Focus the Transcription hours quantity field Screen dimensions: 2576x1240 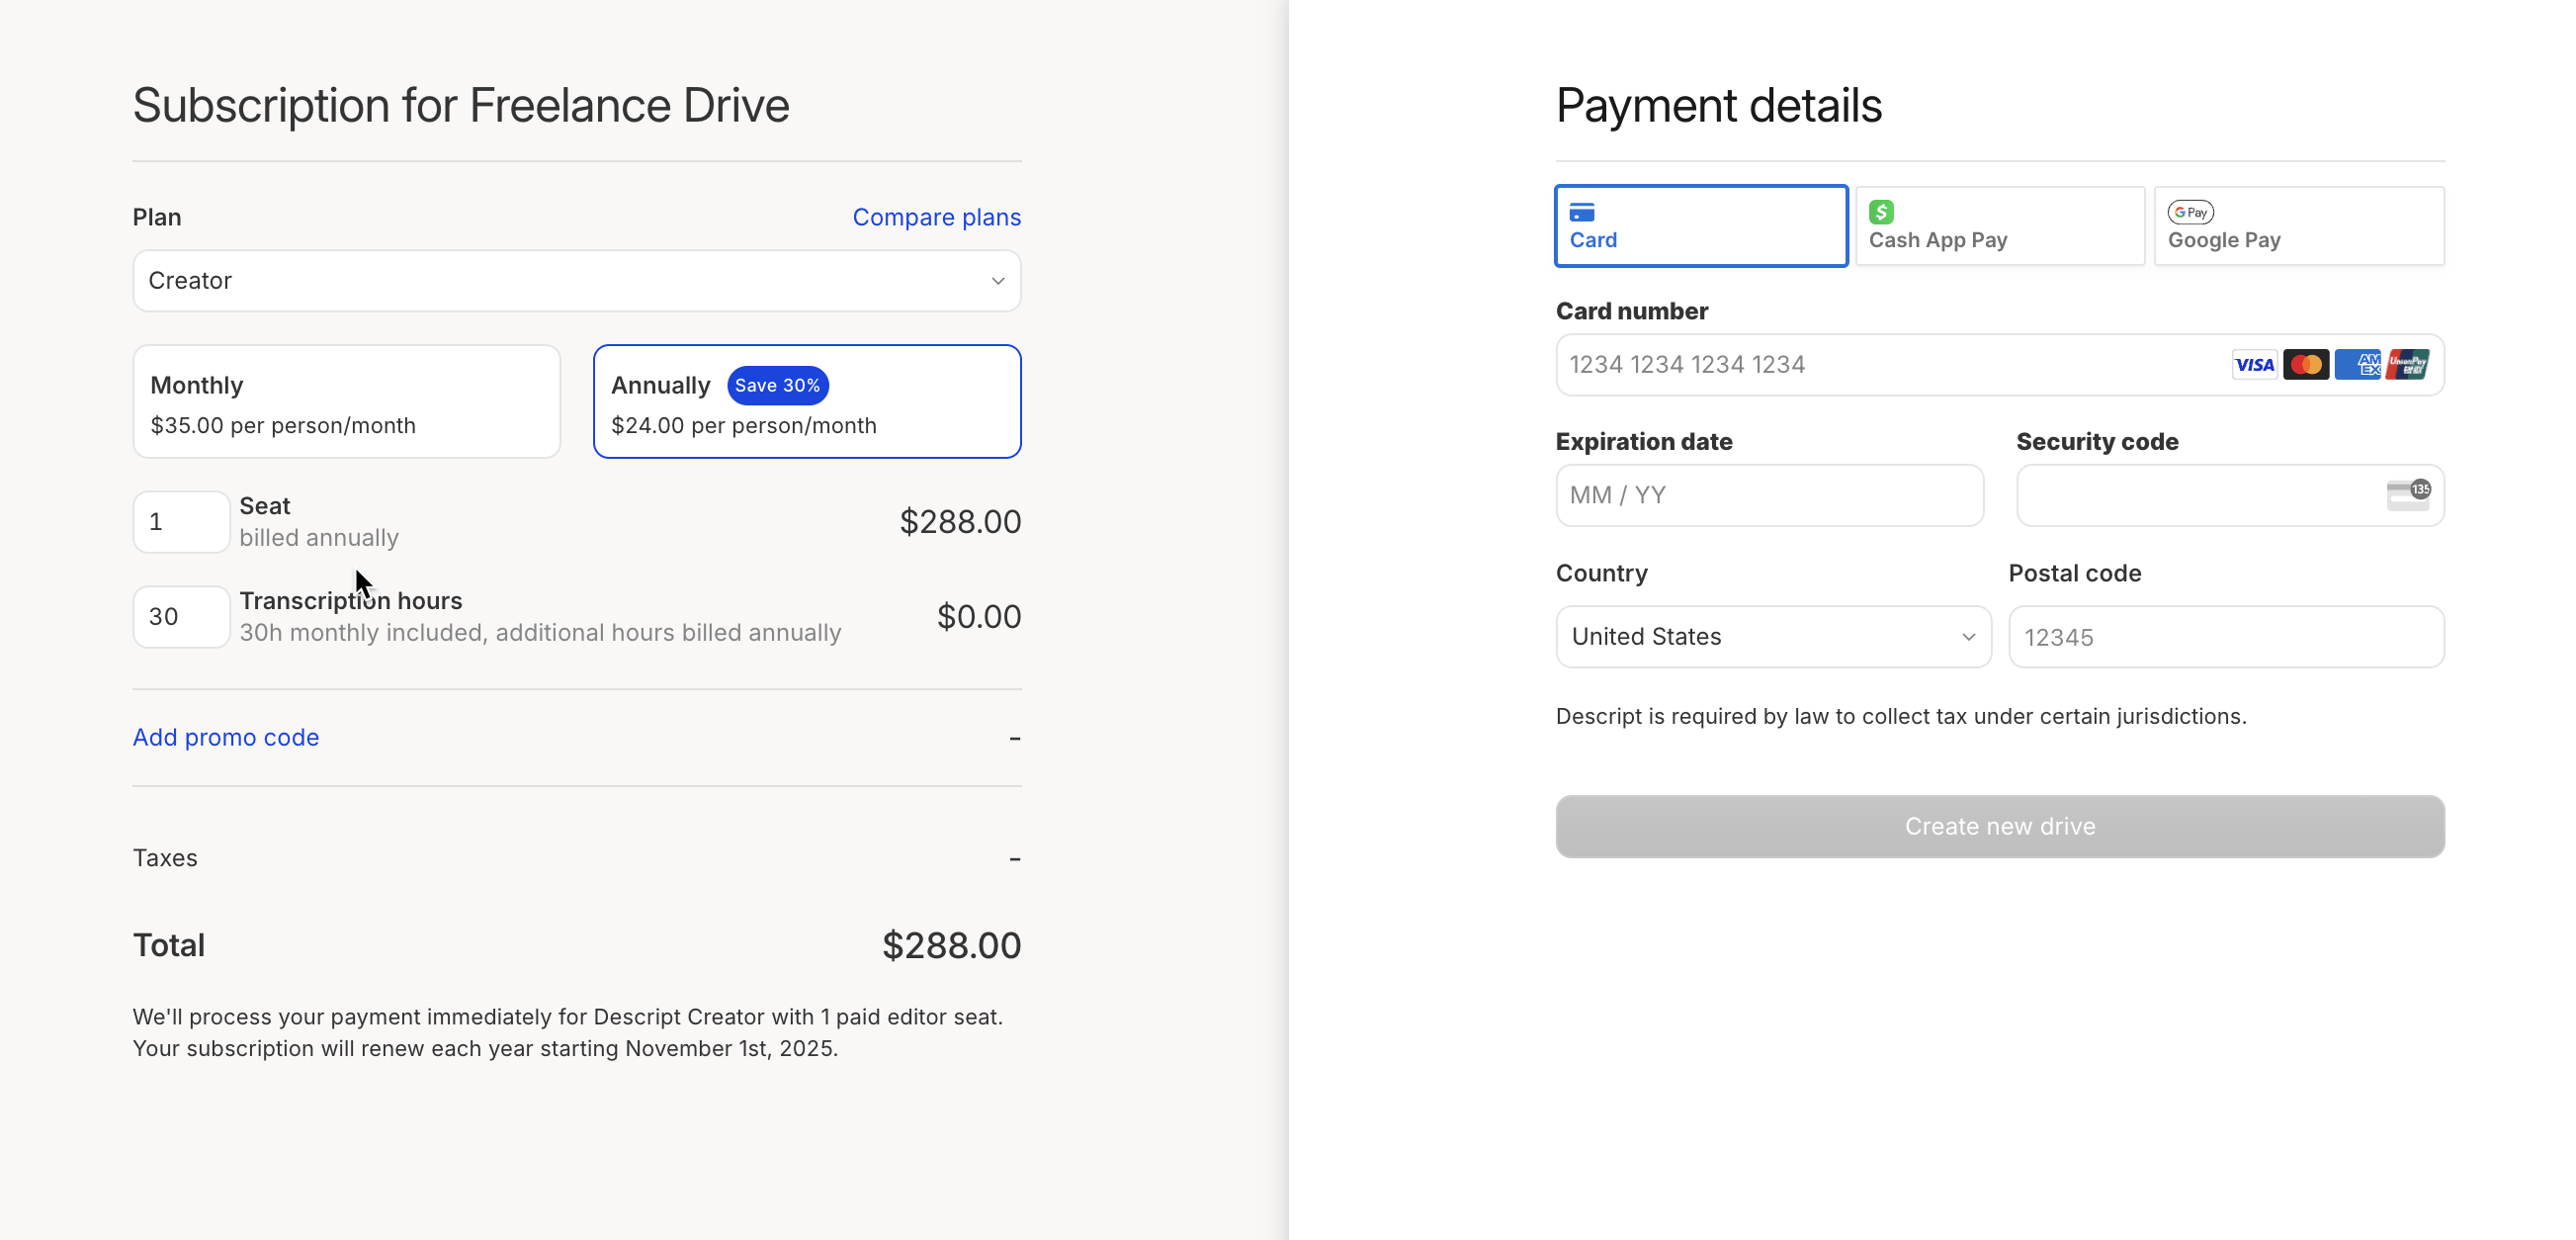[181, 617]
